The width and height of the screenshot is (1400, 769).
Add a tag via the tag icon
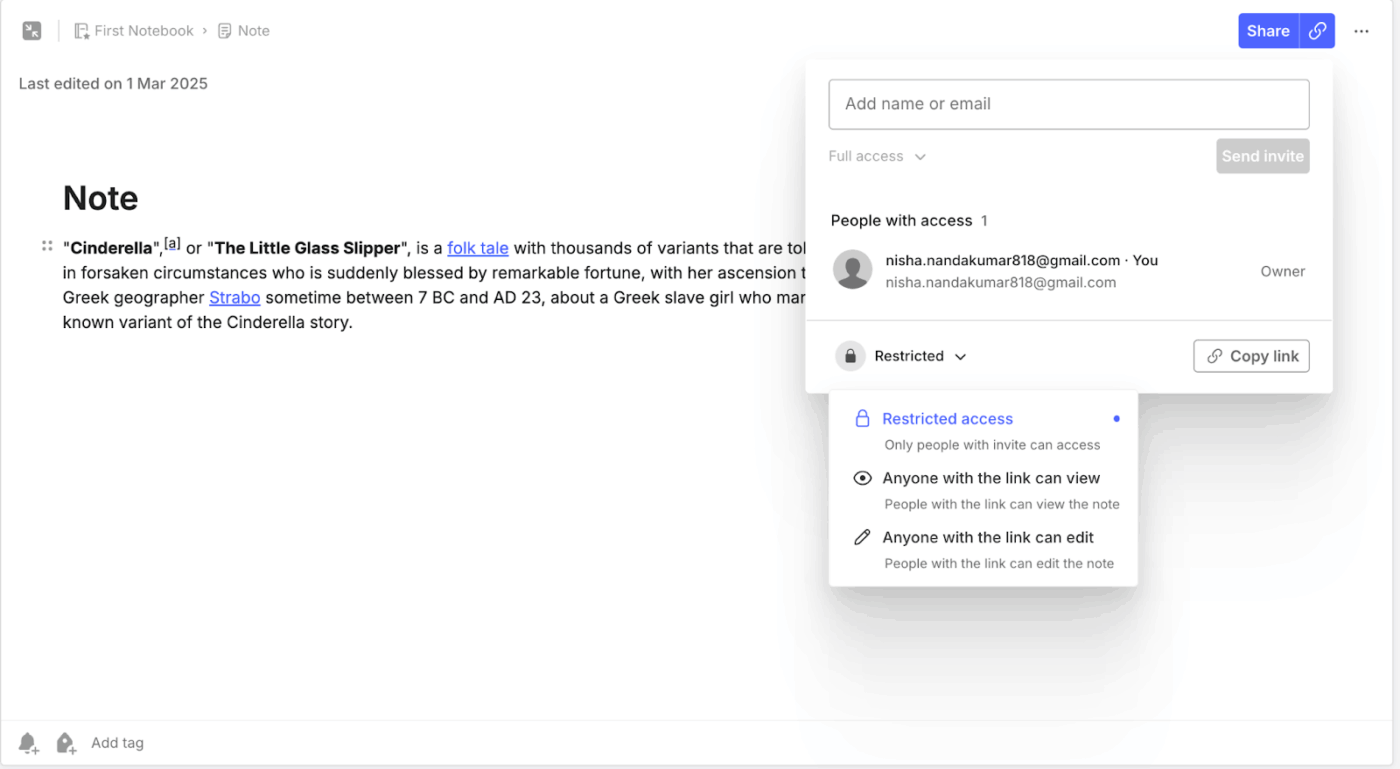(x=65, y=743)
